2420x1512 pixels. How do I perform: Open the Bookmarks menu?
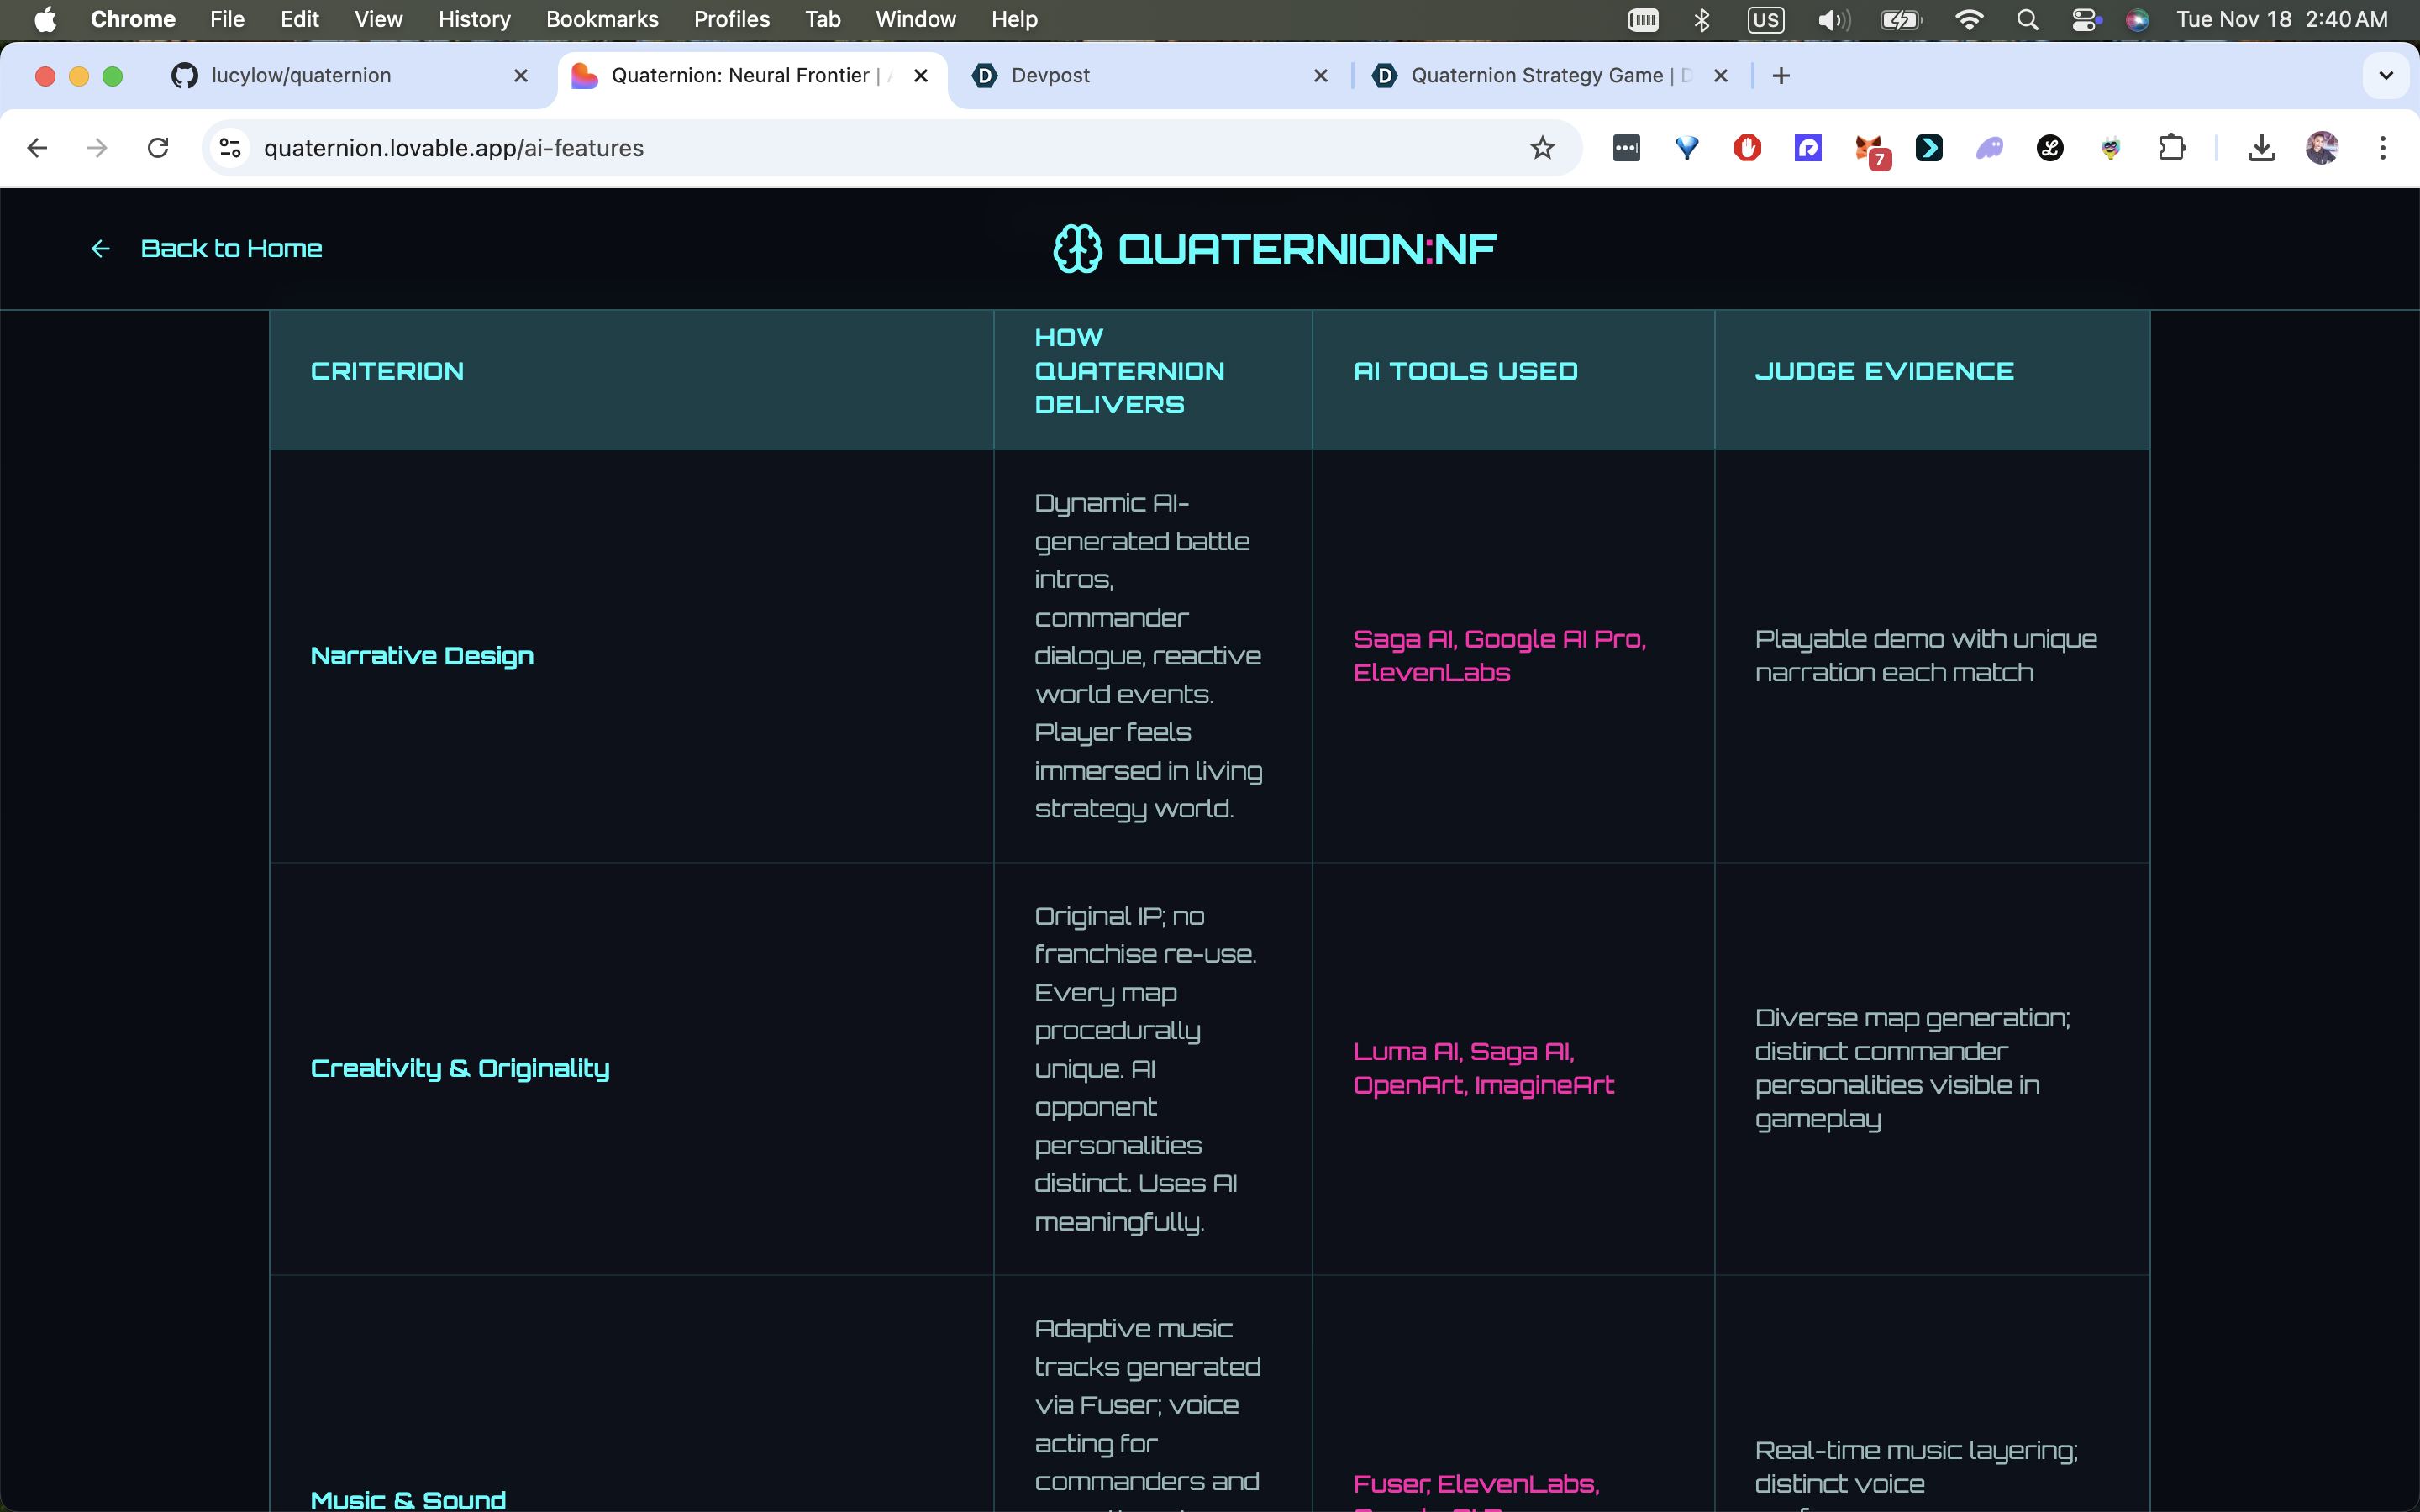pyautogui.click(x=601, y=19)
